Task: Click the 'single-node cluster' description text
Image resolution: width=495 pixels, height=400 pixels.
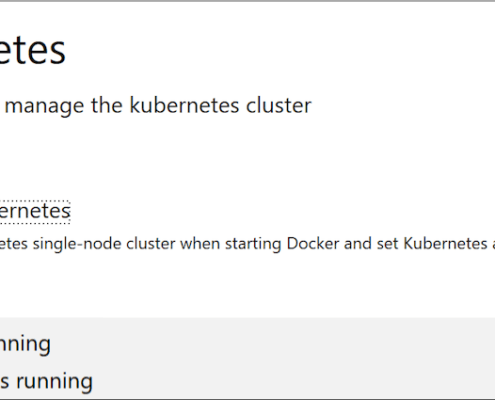Action: pos(104,244)
